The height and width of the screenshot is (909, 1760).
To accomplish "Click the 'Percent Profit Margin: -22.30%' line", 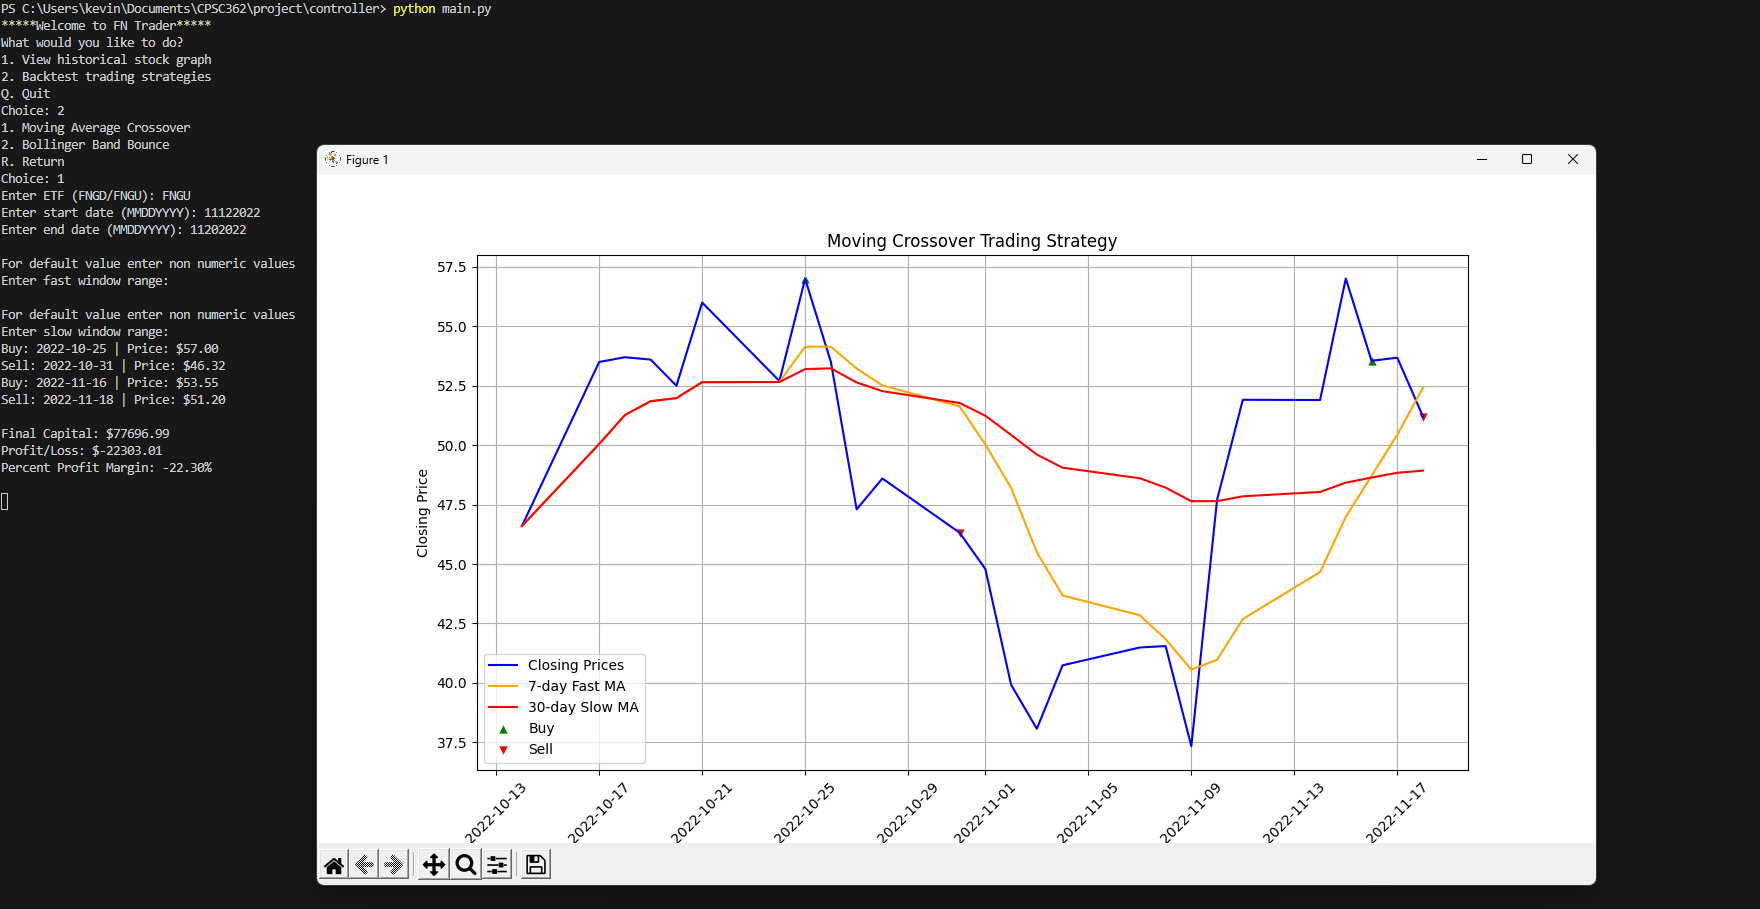I will click(106, 468).
